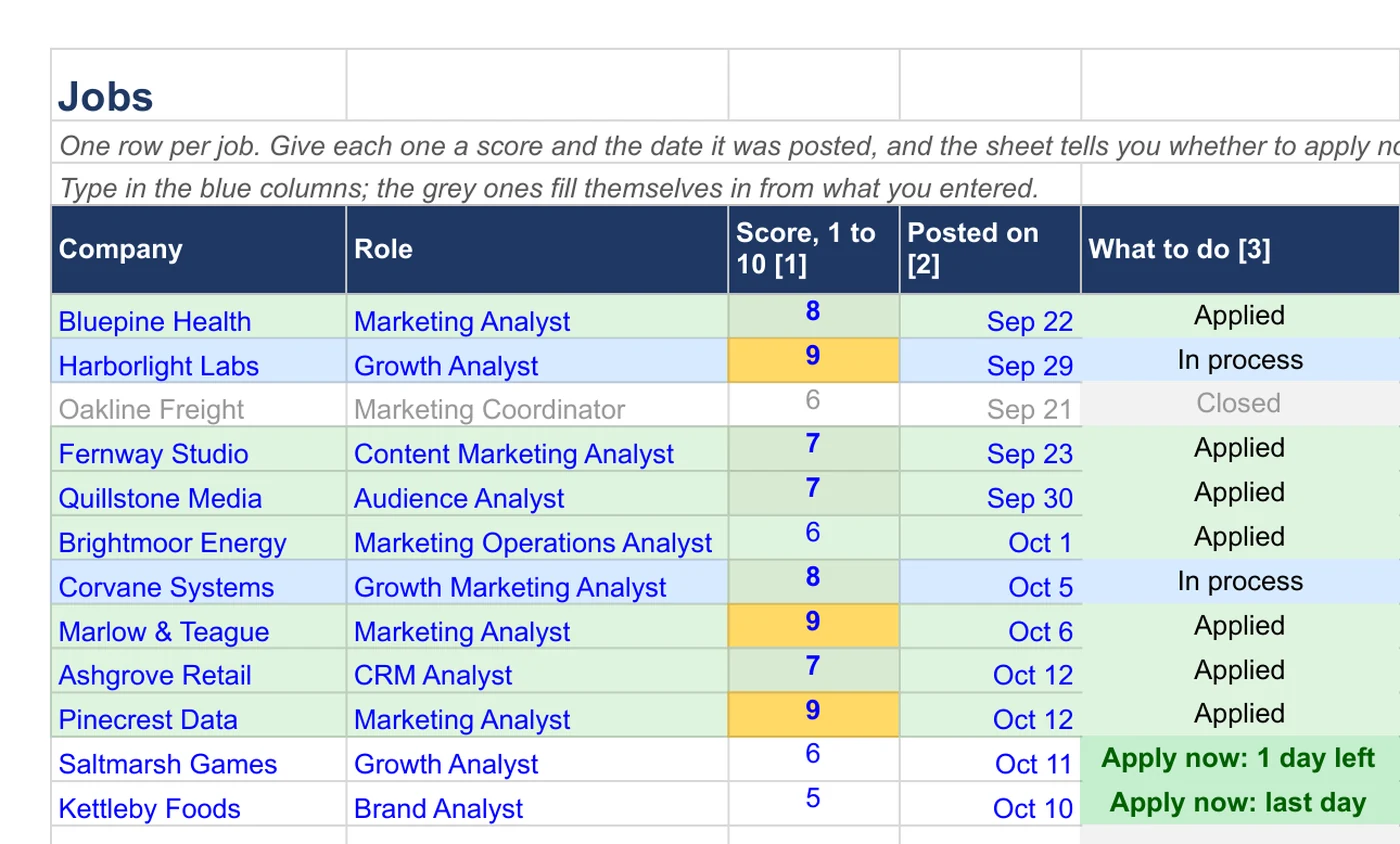Screen dimensions: 1400x844
Task: Select the Marlow & Teague company cell
Action: (x=199, y=626)
